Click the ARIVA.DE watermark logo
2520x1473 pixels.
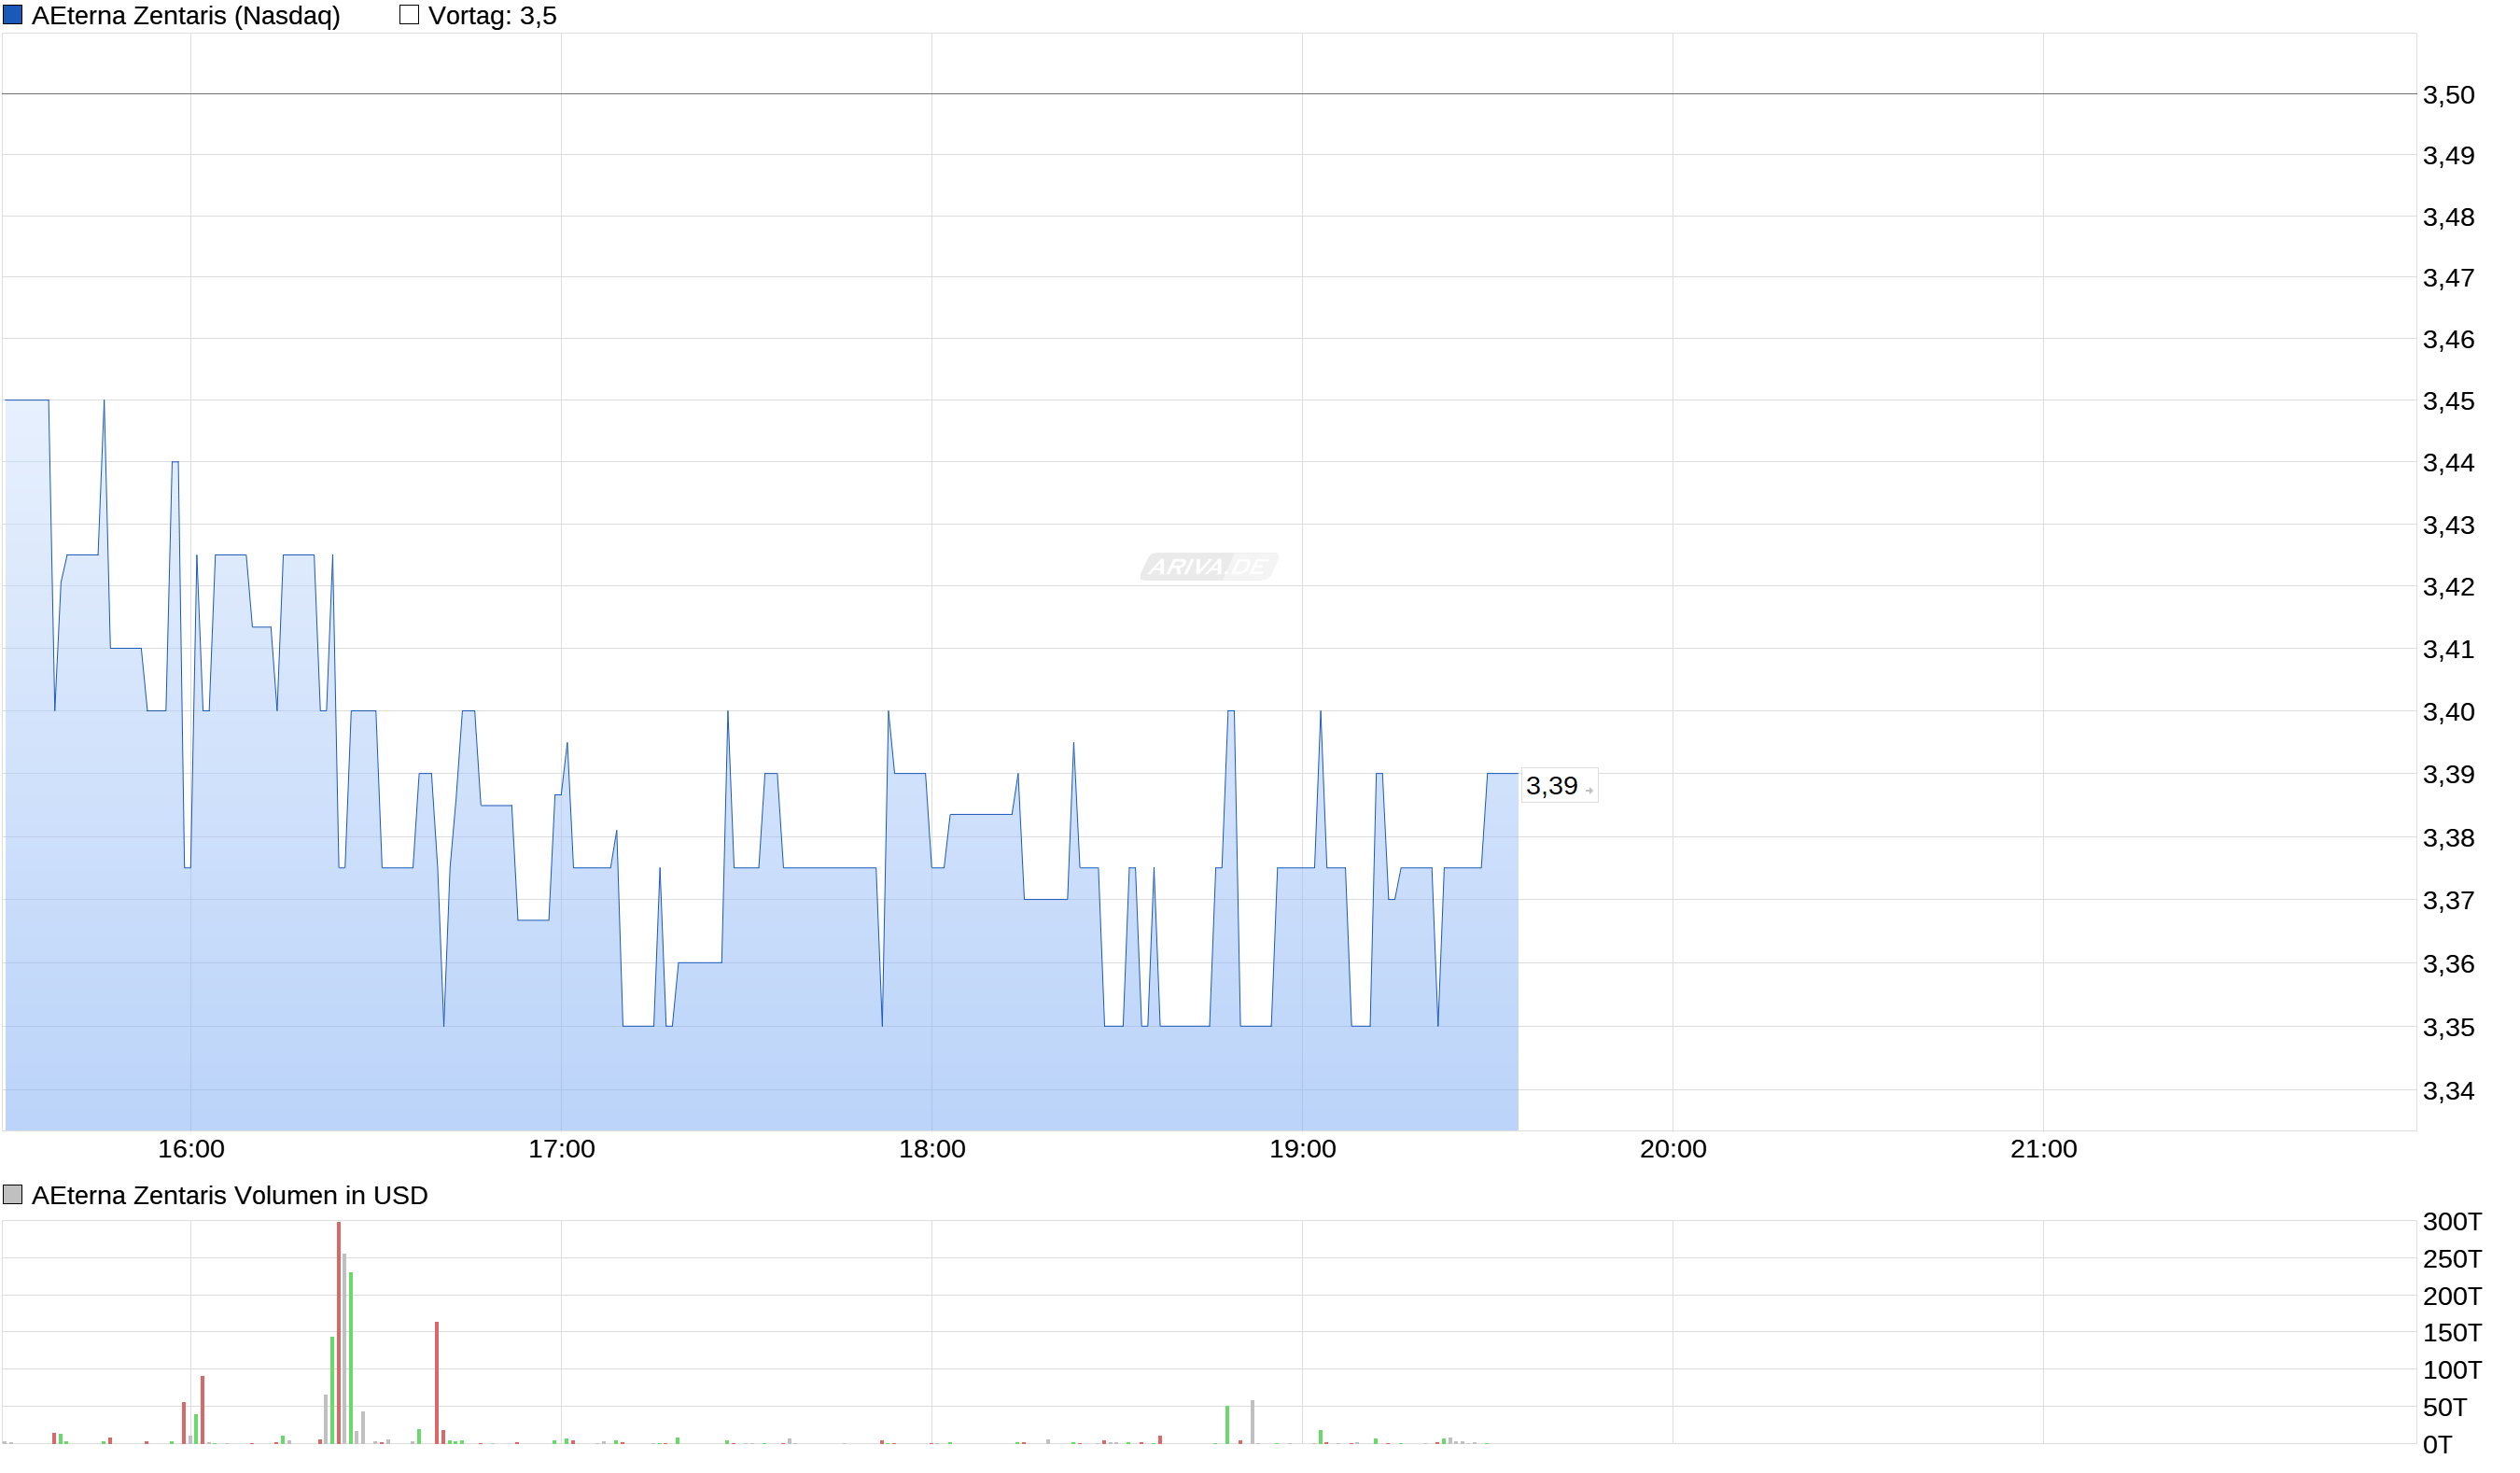tap(1209, 567)
